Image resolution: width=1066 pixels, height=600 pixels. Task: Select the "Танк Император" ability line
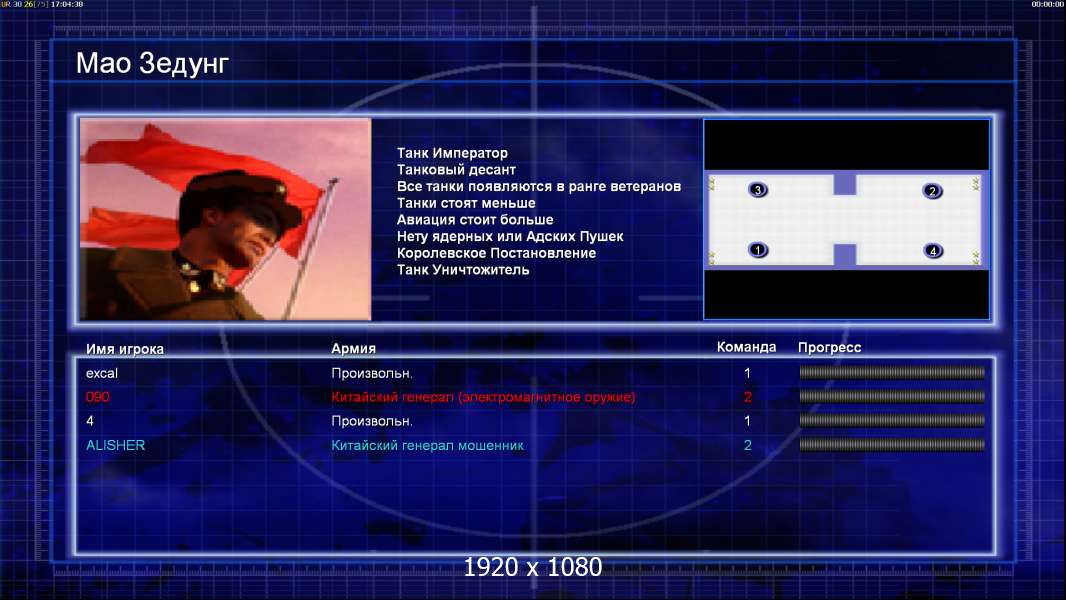tap(452, 153)
